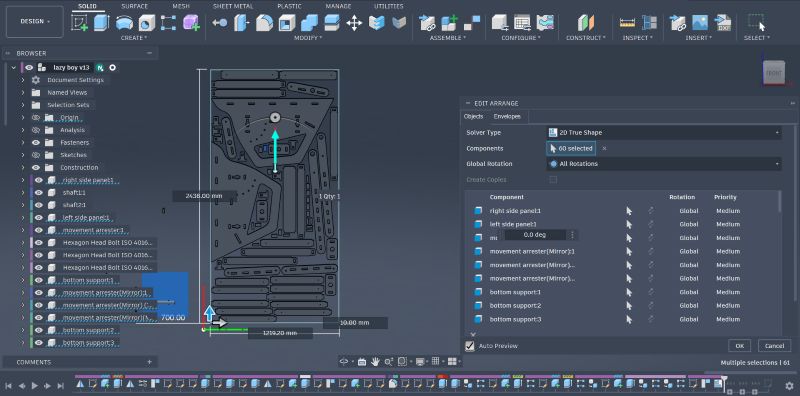Toggle visibility of Sketches folder

click(x=36, y=155)
